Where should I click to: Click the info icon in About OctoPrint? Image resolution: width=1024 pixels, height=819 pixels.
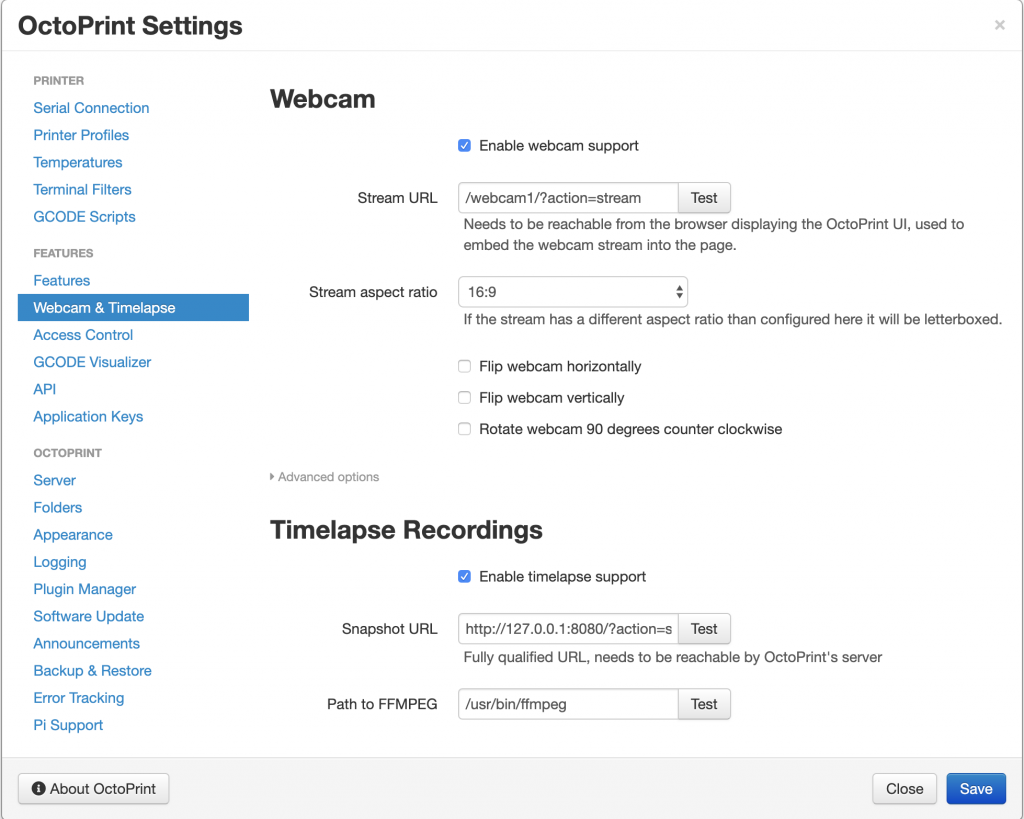[39, 789]
